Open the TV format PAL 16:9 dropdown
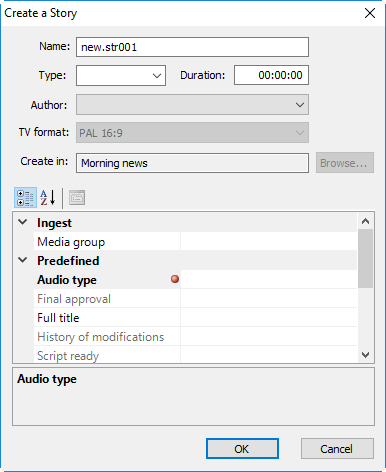The width and height of the screenshot is (386, 472). click(192, 133)
